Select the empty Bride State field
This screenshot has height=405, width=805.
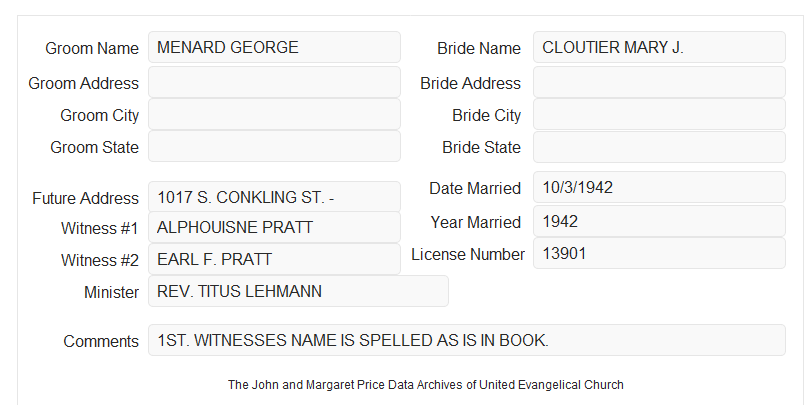coord(659,147)
